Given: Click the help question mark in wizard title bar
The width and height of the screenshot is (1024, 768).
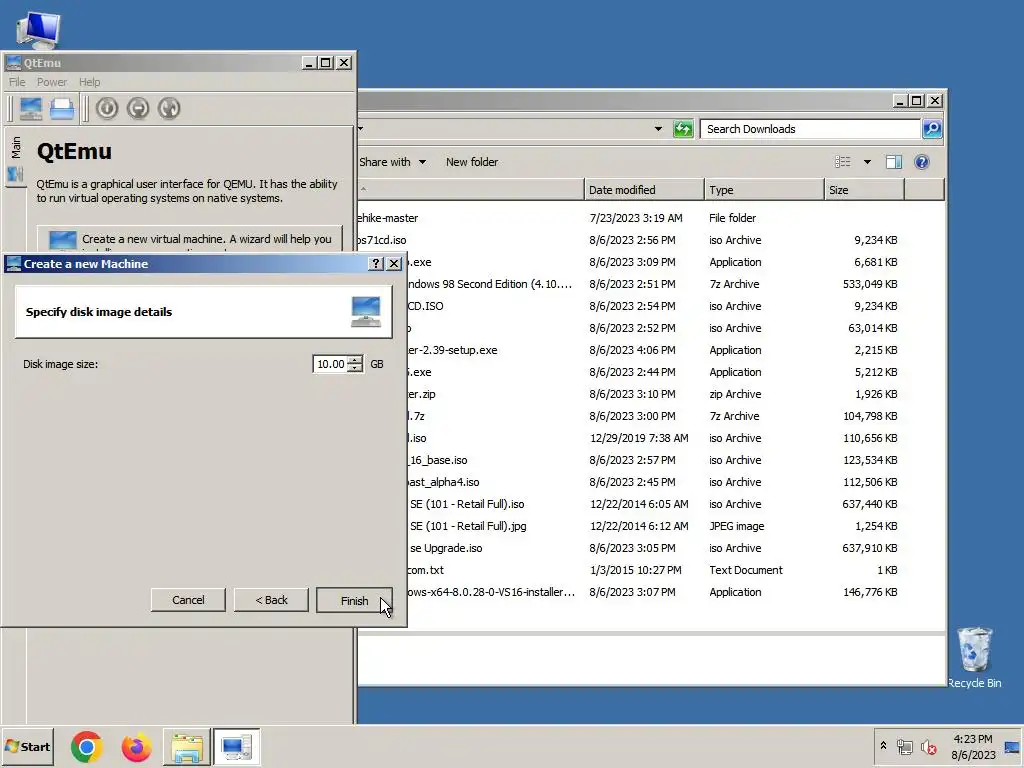Looking at the screenshot, I should 376,264.
